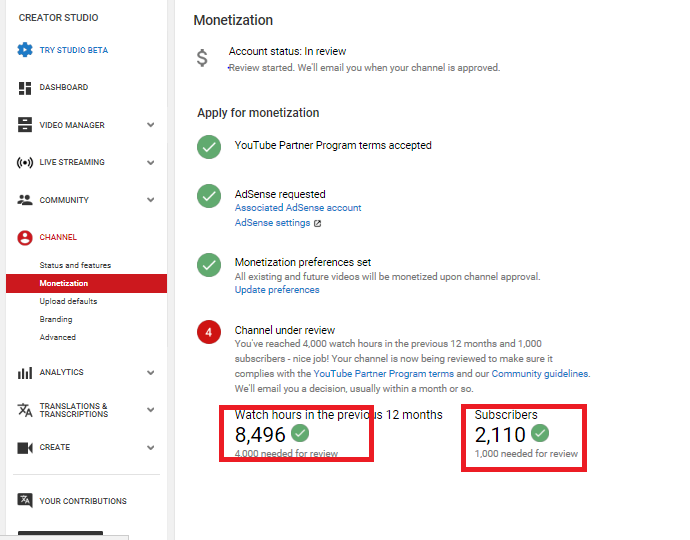690x540 pixels.
Task: Expand the Live Streaming chevron
Action: pyautogui.click(x=150, y=163)
